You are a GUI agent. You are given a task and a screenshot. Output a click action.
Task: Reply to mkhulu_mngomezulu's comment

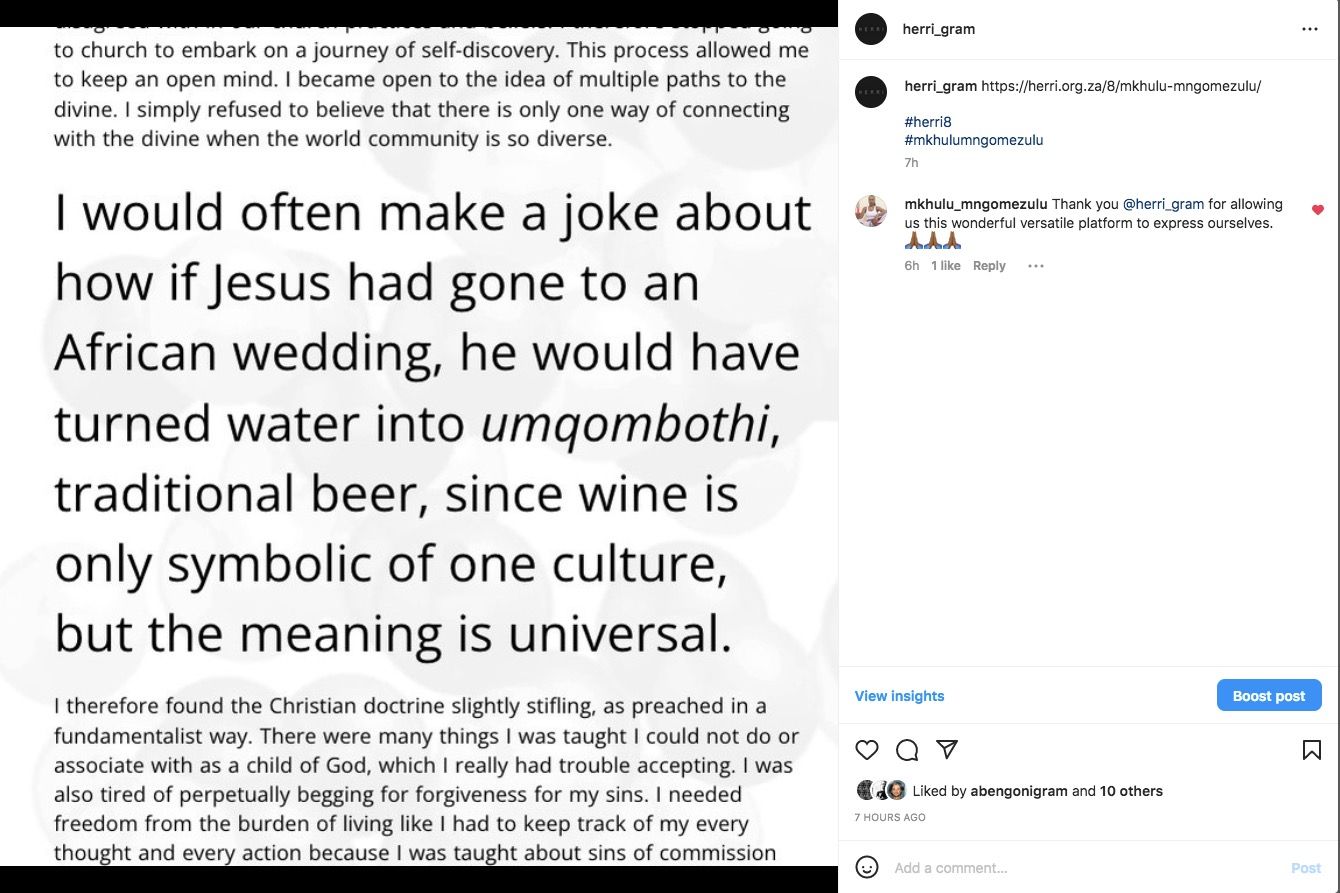point(989,266)
